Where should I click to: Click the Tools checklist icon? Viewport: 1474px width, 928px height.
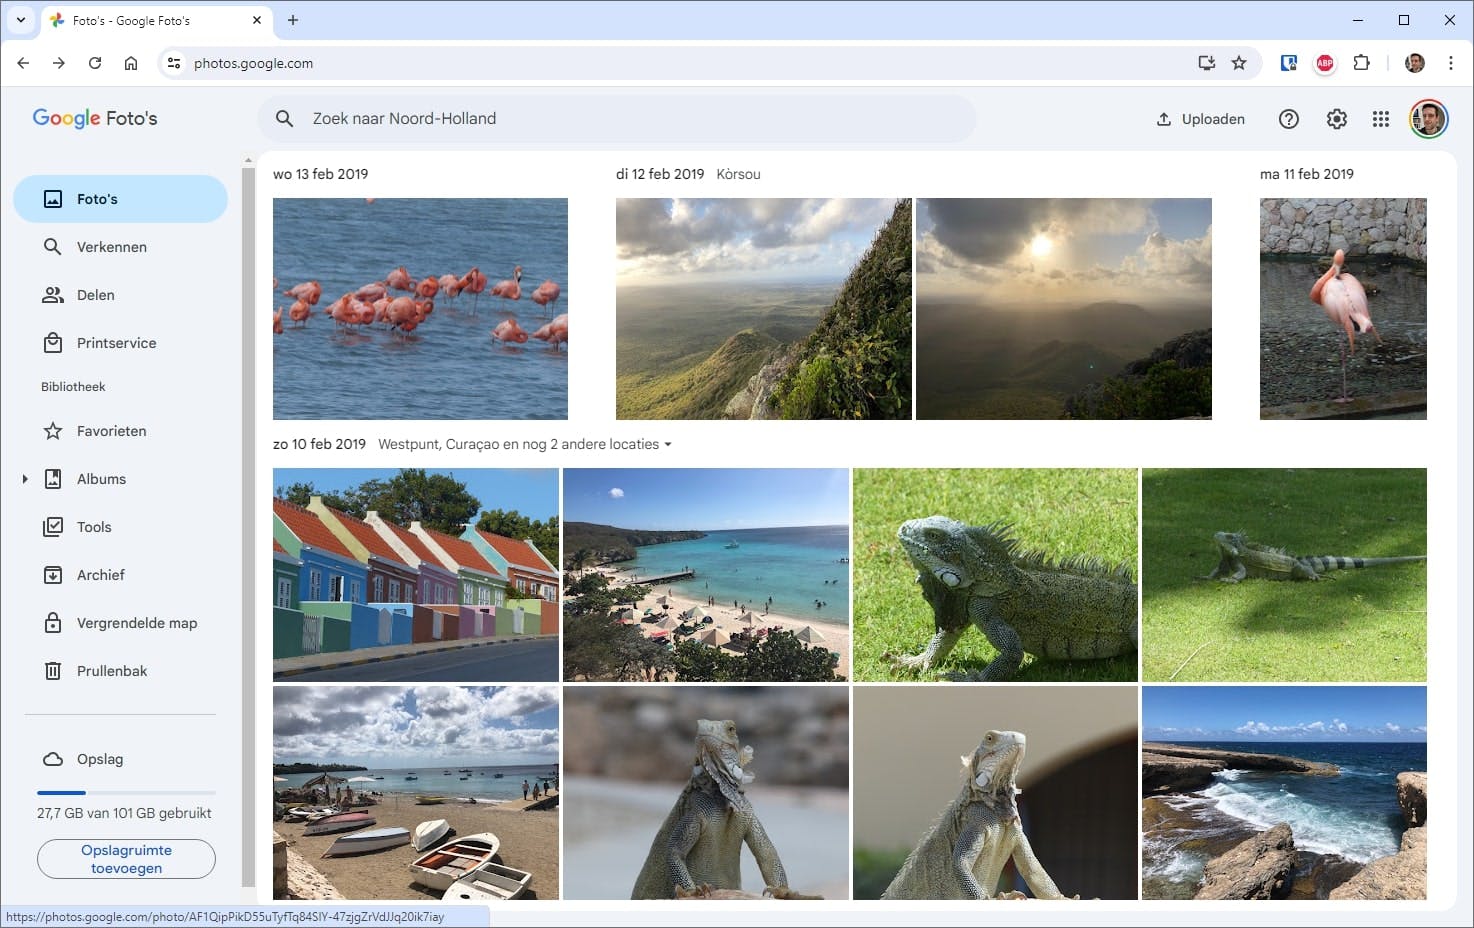pyautogui.click(x=53, y=527)
